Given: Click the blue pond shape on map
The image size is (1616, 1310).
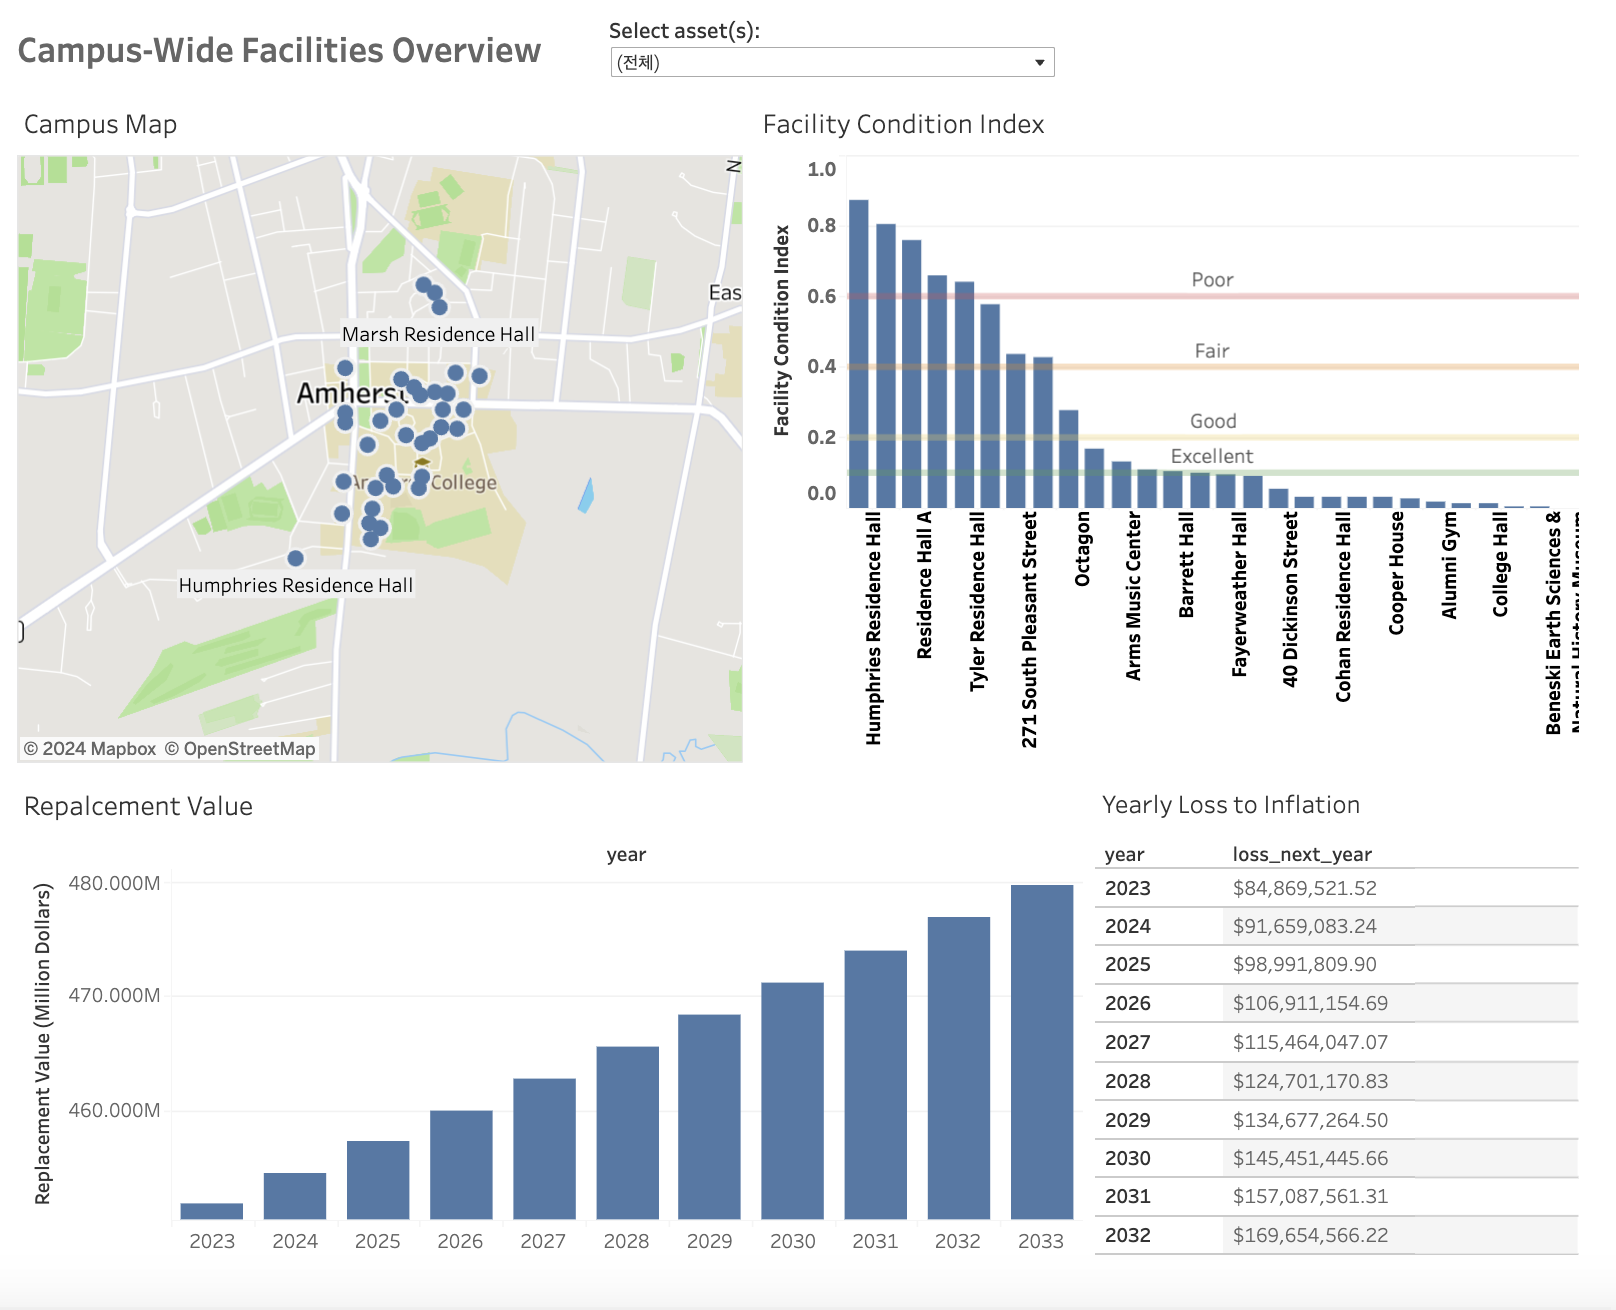Looking at the screenshot, I should coord(587,495).
